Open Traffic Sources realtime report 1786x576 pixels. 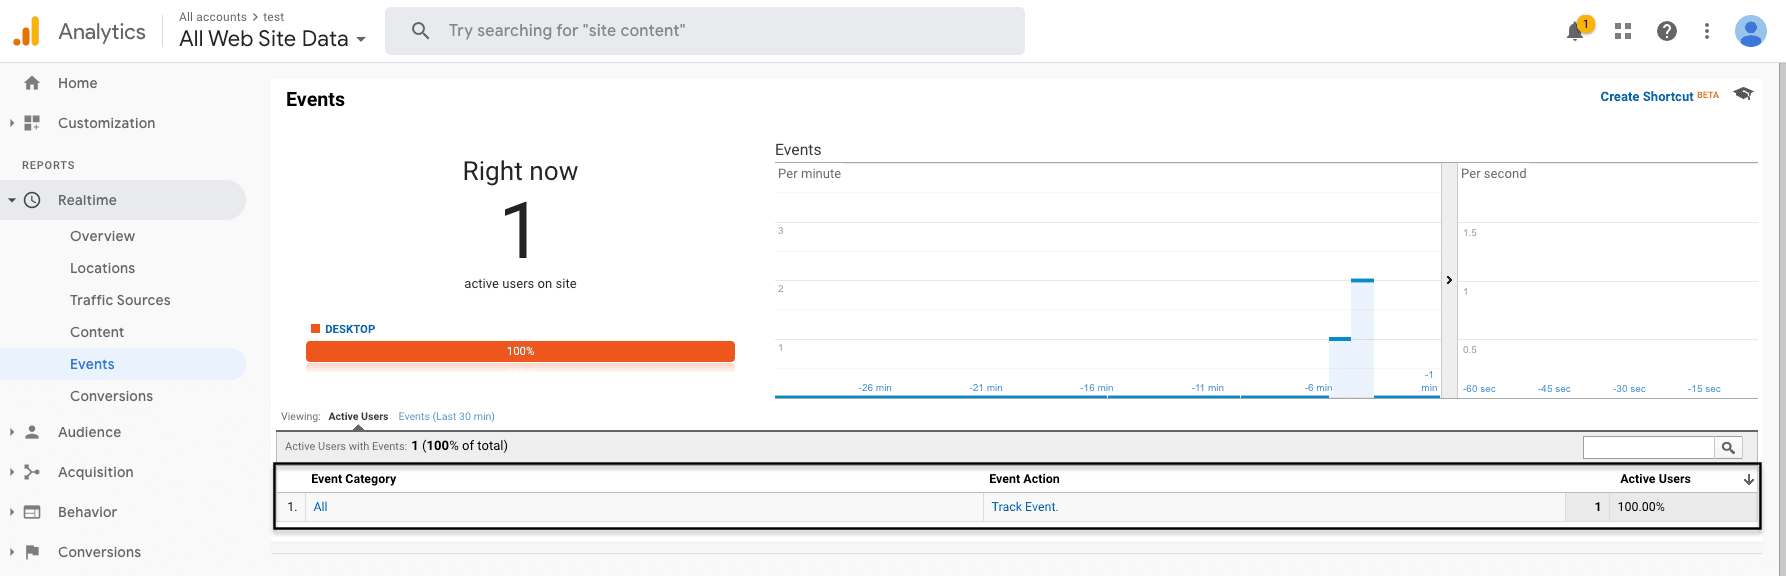point(120,300)
